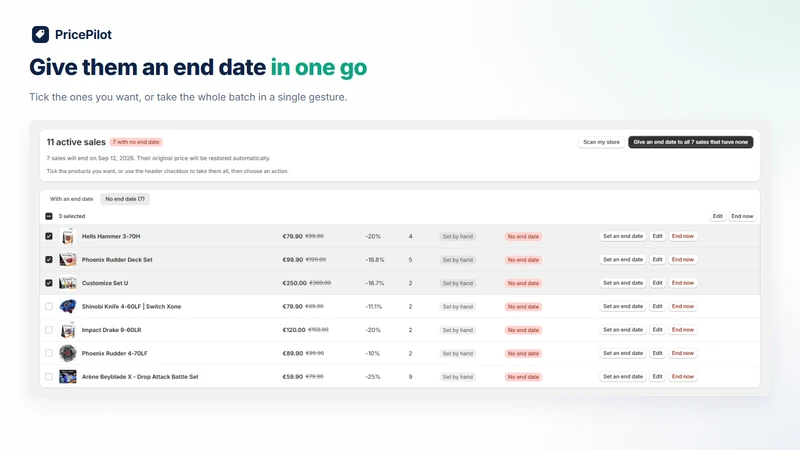This screenshot has width=800, height=450.
Task: Click the No end date badge for Impact Drake
Action: [523, 330]
